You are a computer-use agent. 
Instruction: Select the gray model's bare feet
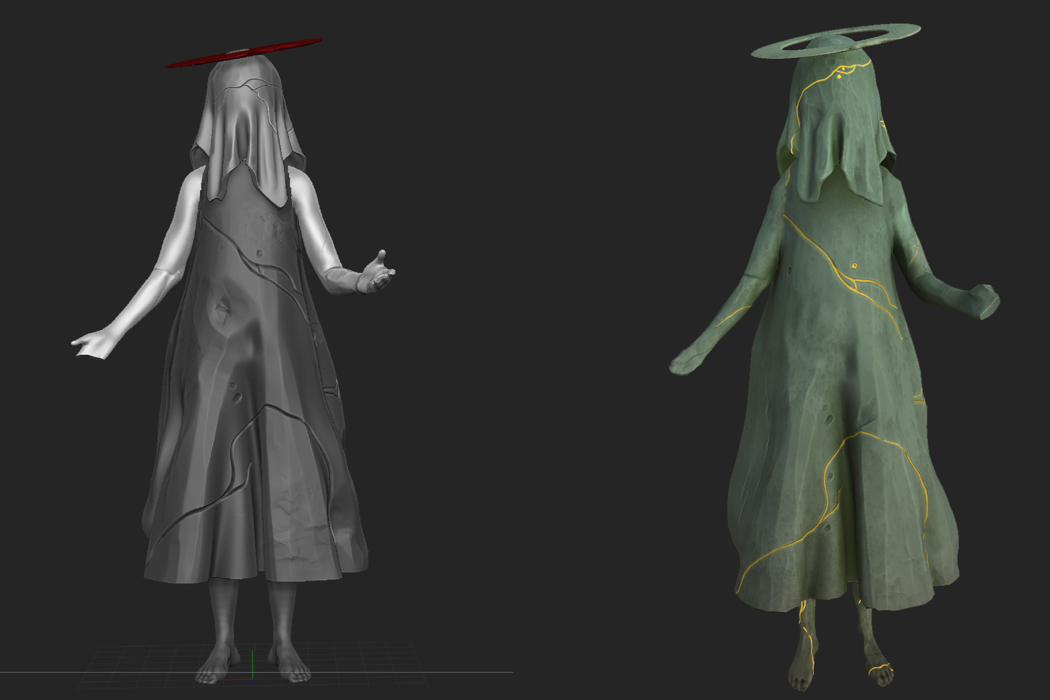[247, 660]
